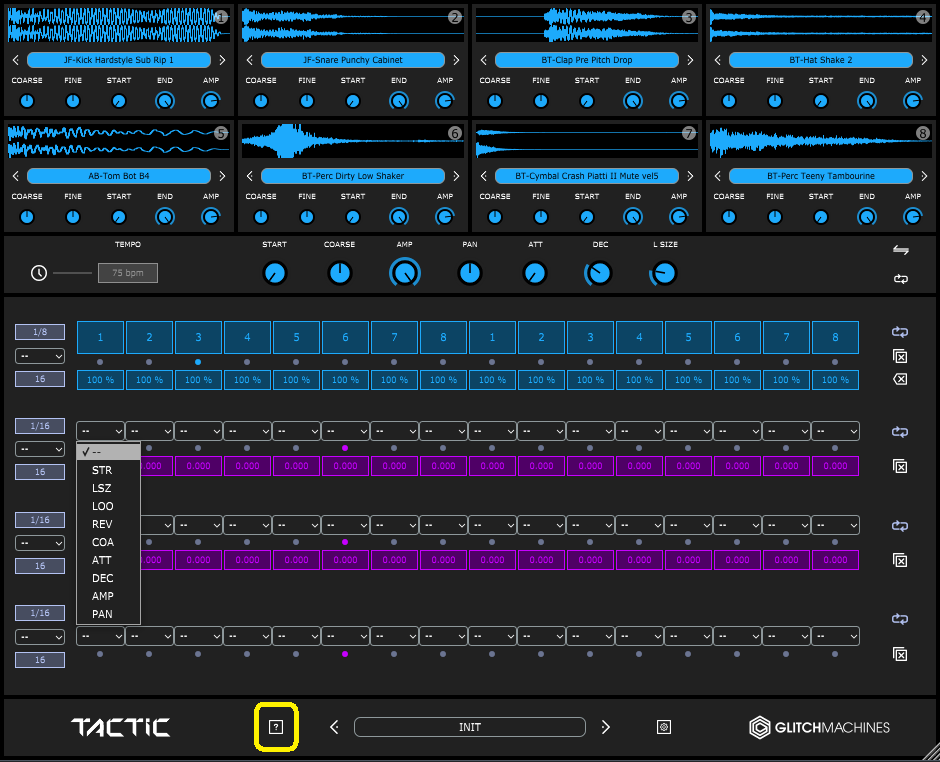
Task: Select REV in the open dropdown list
Action: [109, 524]
